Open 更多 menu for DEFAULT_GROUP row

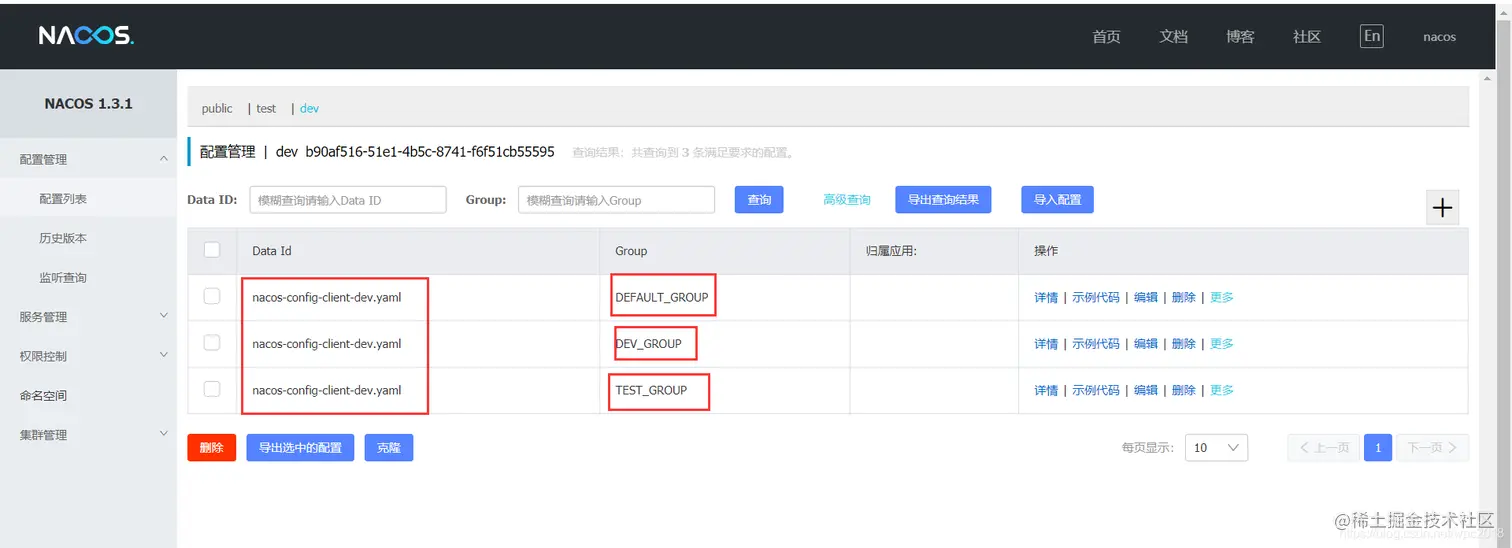point(1221,297)
